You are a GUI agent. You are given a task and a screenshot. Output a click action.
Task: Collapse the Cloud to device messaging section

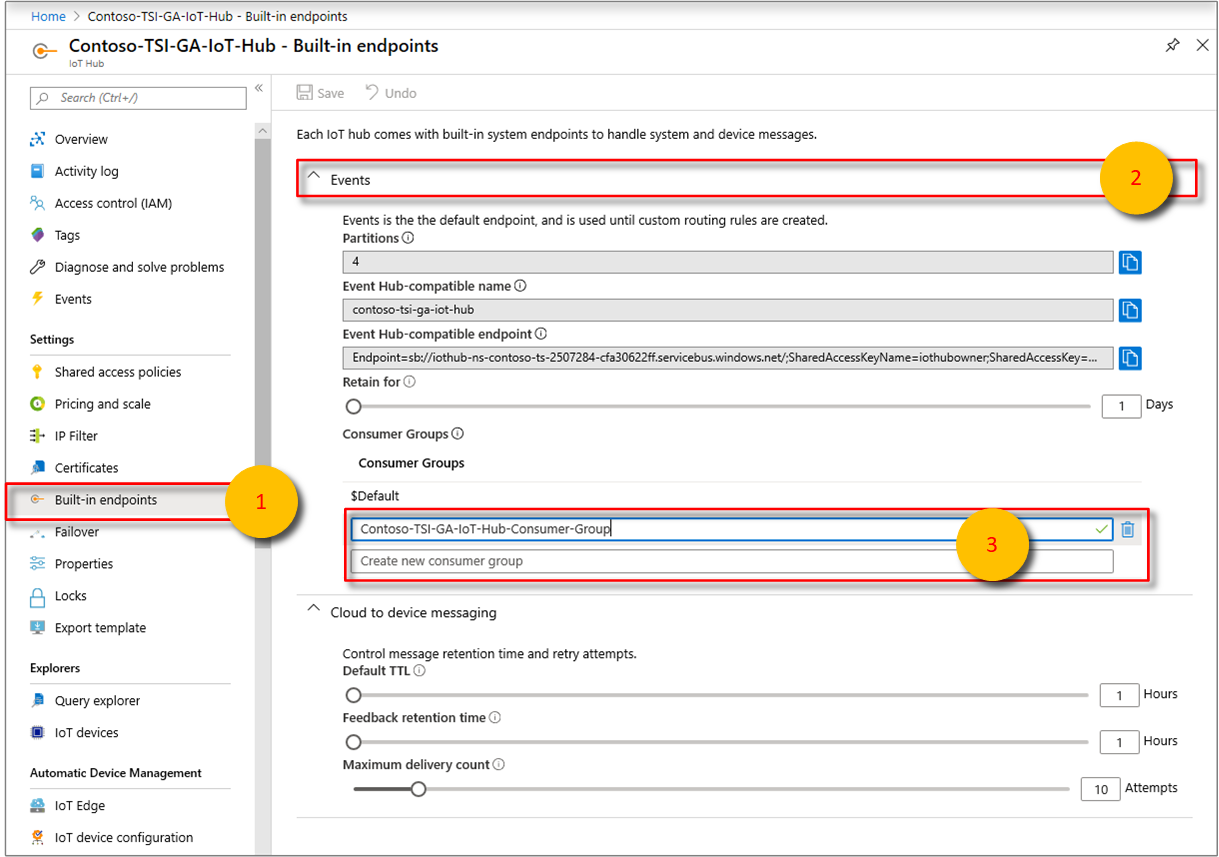313,612
